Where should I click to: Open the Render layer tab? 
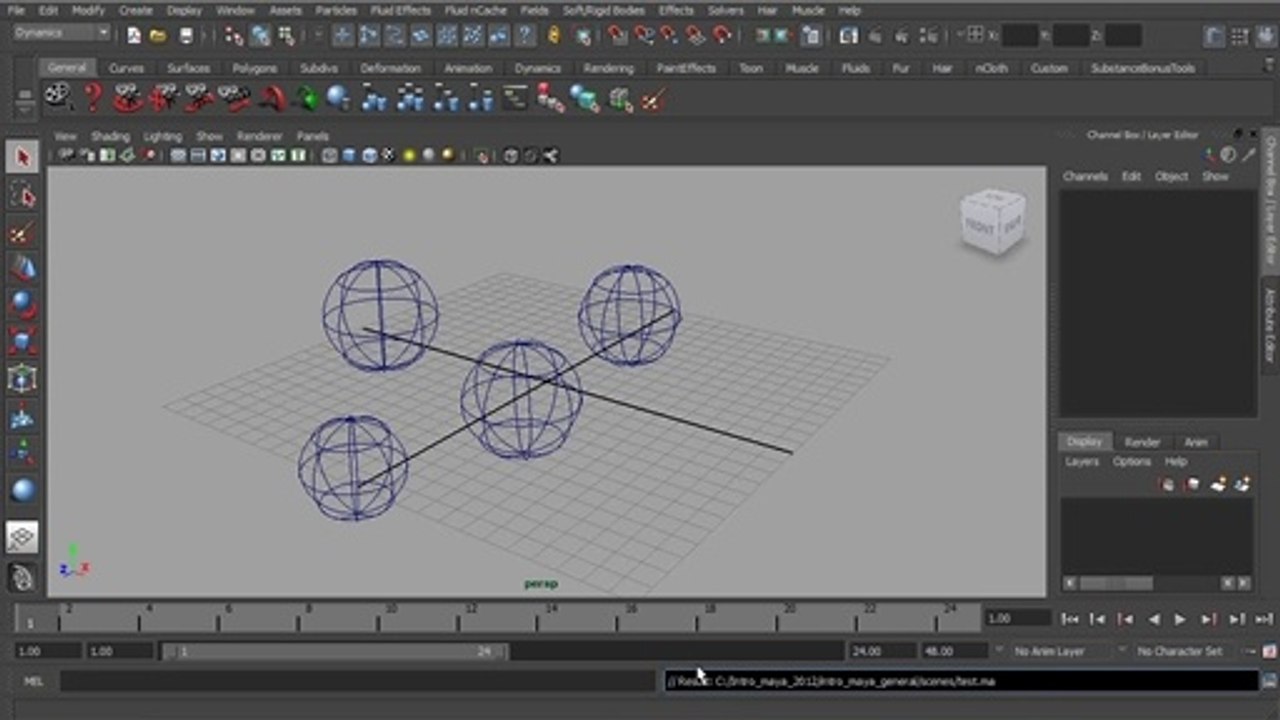1142,442
